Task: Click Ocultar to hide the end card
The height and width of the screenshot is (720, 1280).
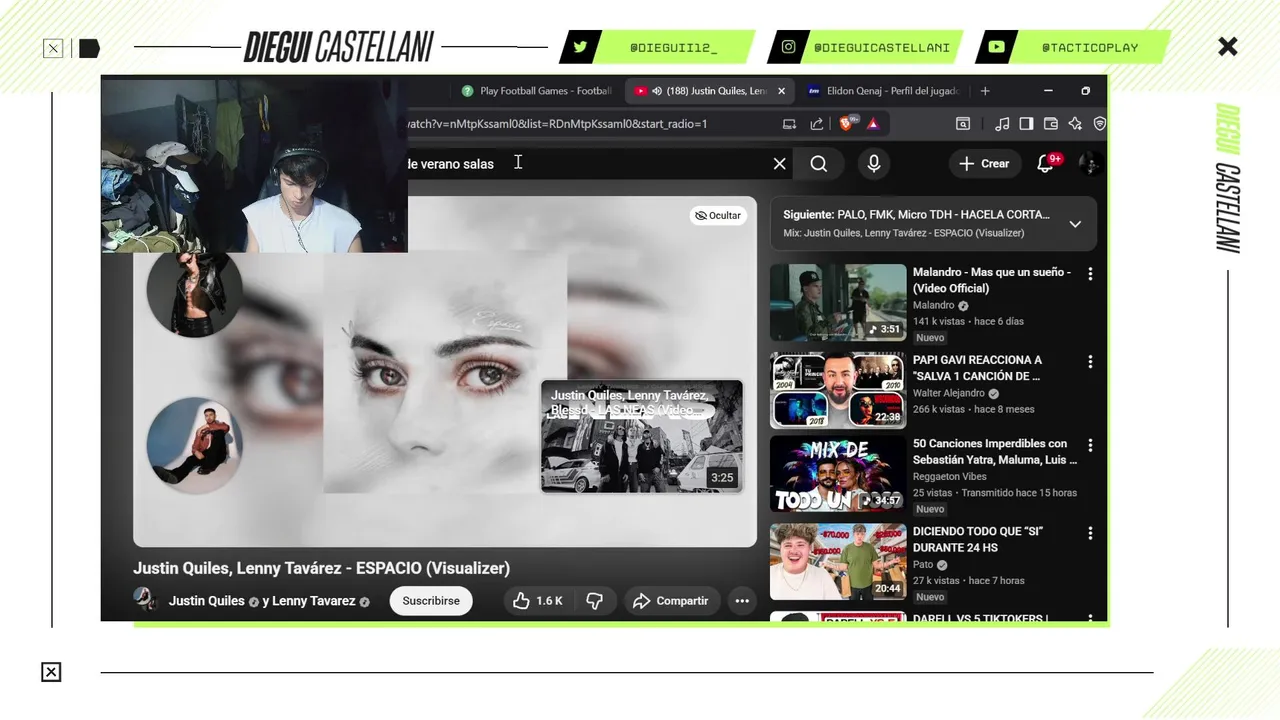Action: [x=718, y=215]
